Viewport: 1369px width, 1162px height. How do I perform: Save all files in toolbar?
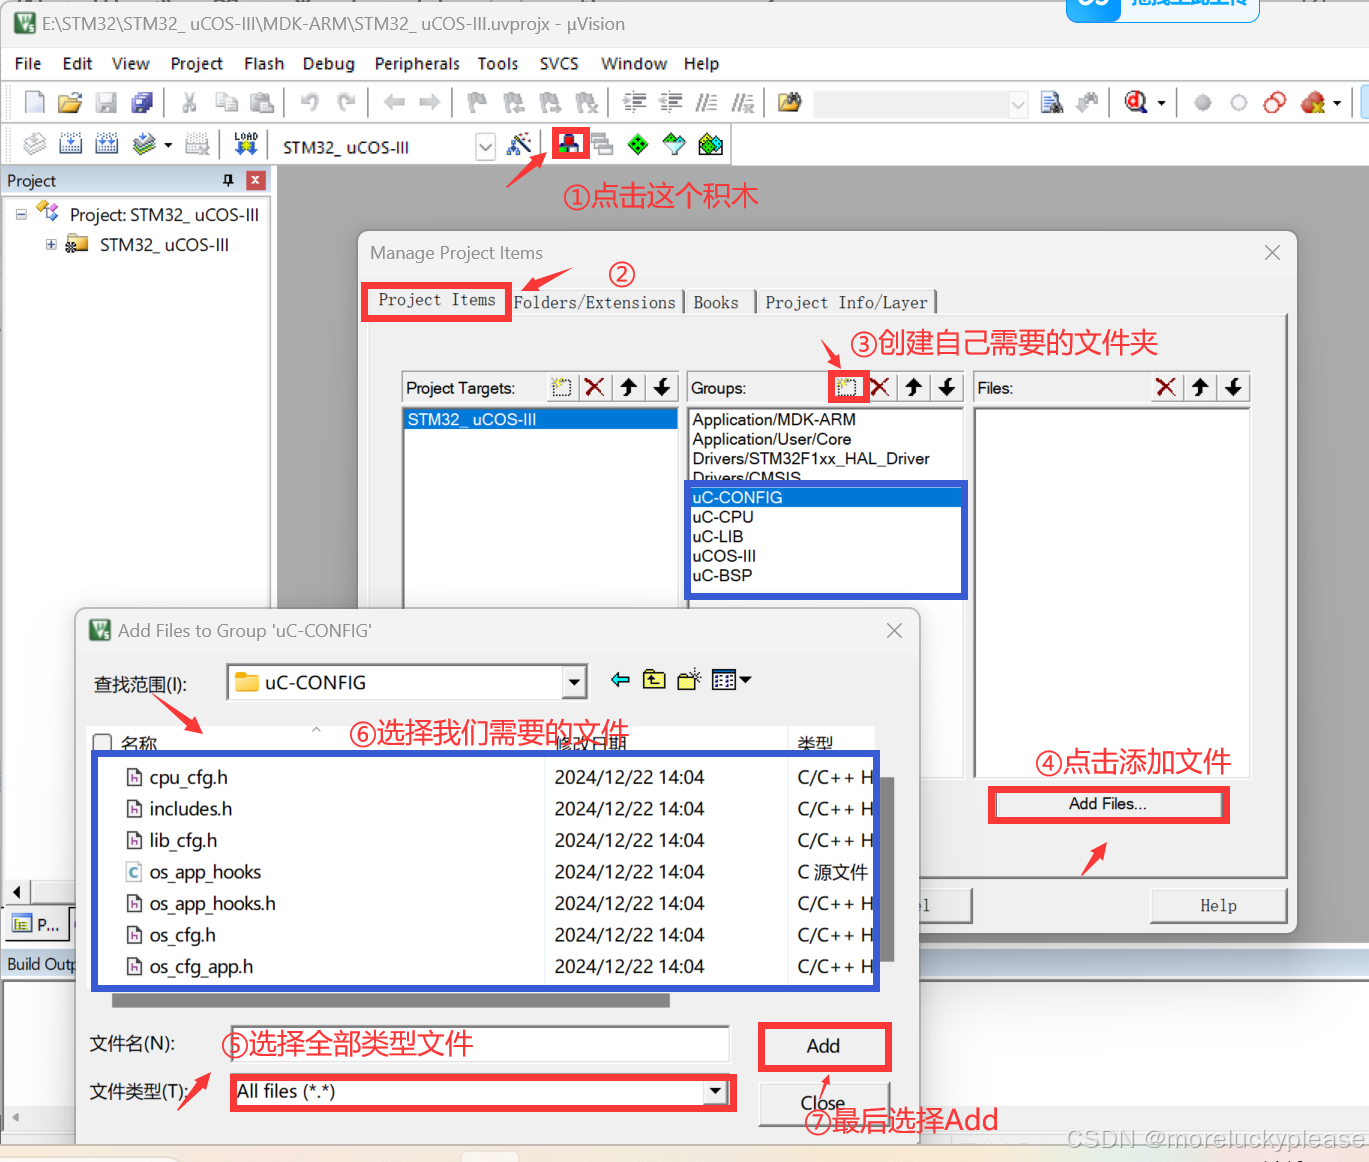(x=142, y=102)
